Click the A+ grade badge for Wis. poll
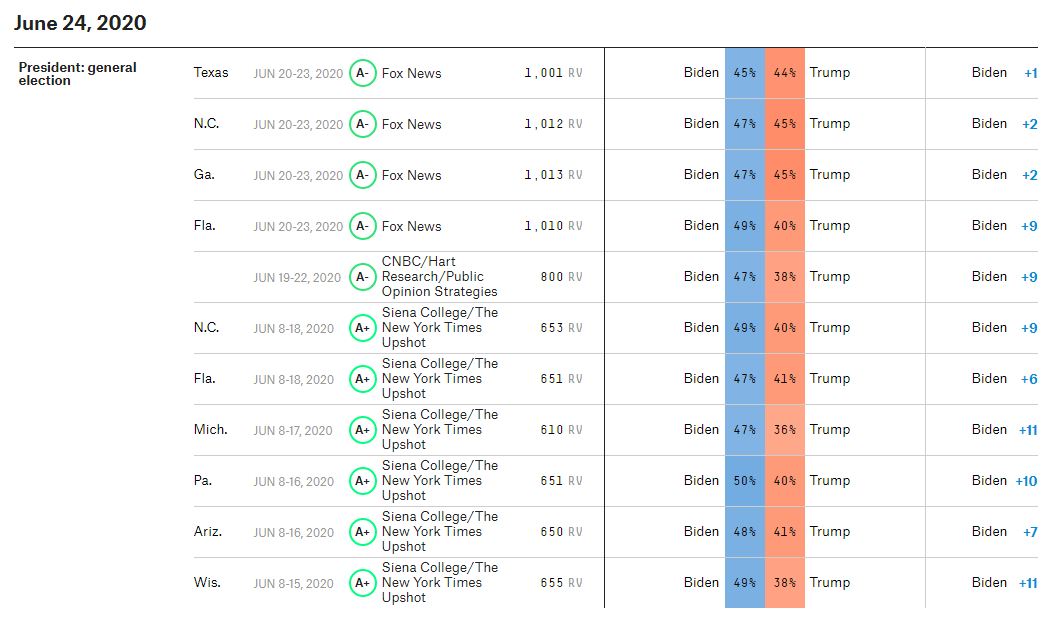Image resolution: width=1057 pixels, height=632 pixels. (x=362, y=583)
